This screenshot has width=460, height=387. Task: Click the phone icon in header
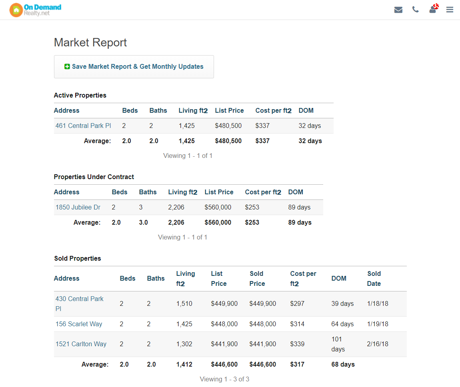[x=415, y=10]
